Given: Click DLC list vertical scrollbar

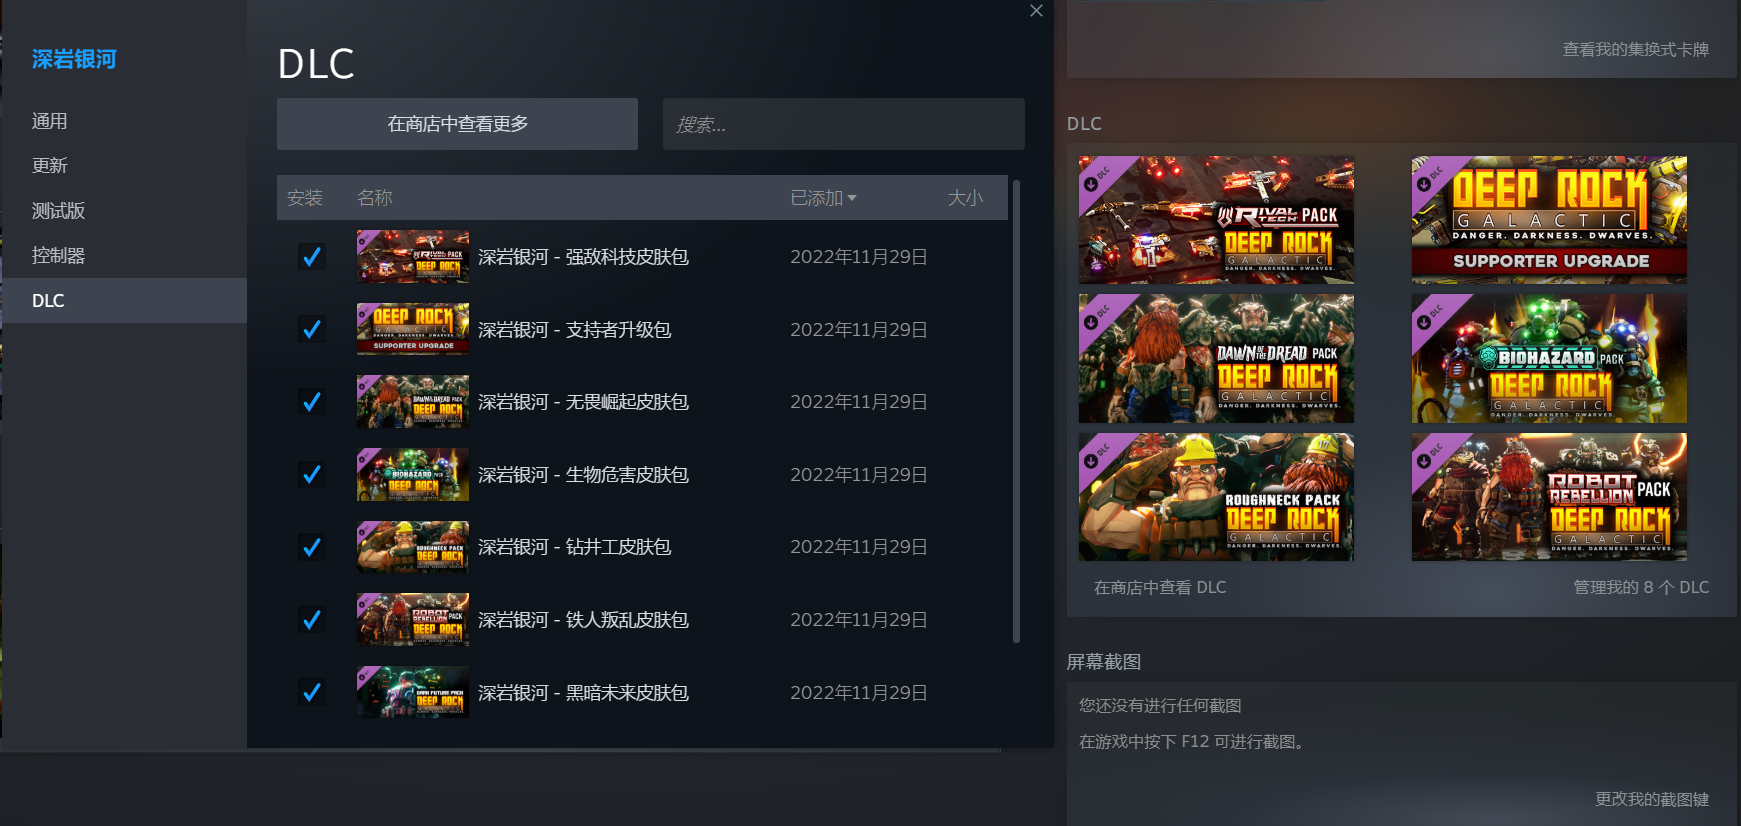Looking at the screenshot, I should (1016, 410).
